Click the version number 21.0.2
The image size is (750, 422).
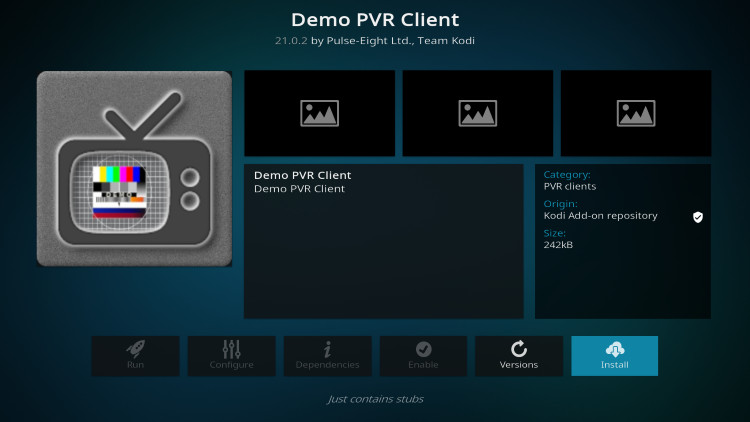click(291, 41)
